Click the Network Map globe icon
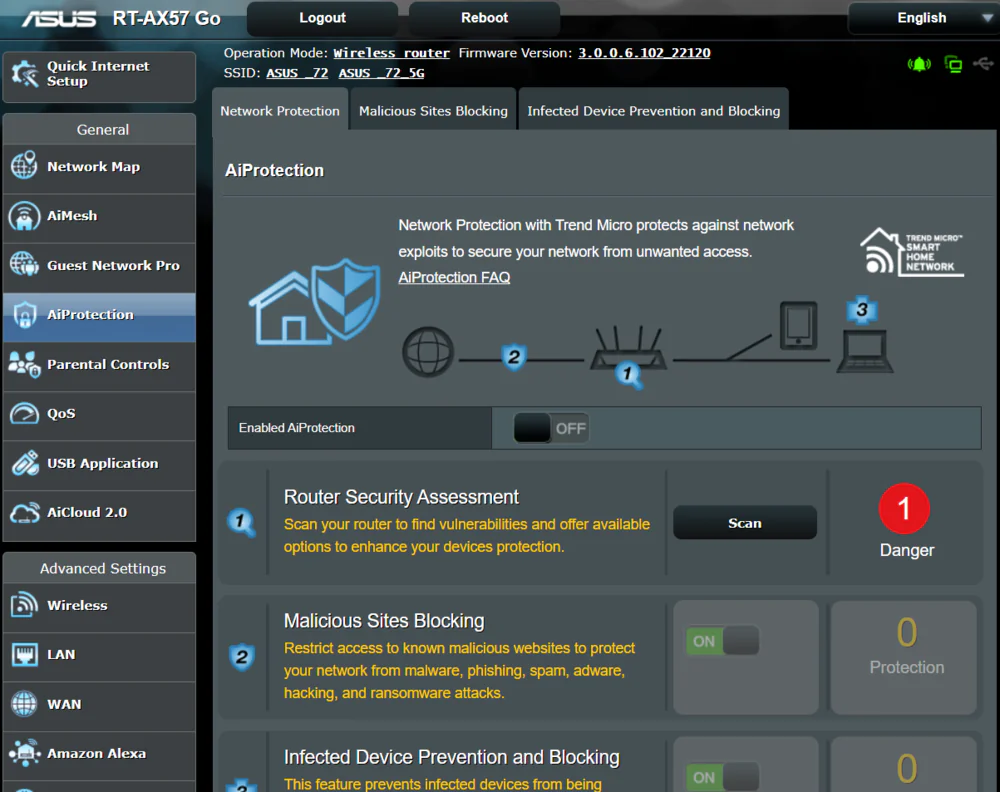Screen dimensions: 1000x792 click(24, 166)
